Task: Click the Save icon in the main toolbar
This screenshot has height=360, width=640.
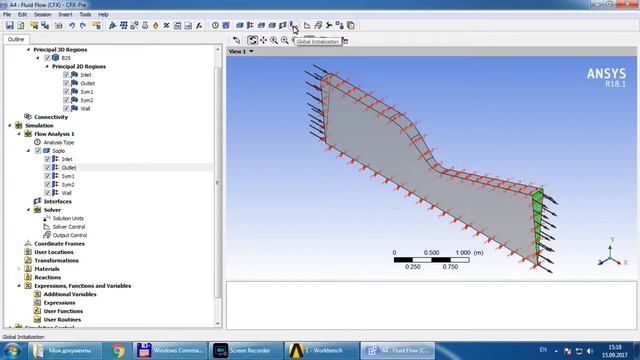Action: click(x=9, y=25)
